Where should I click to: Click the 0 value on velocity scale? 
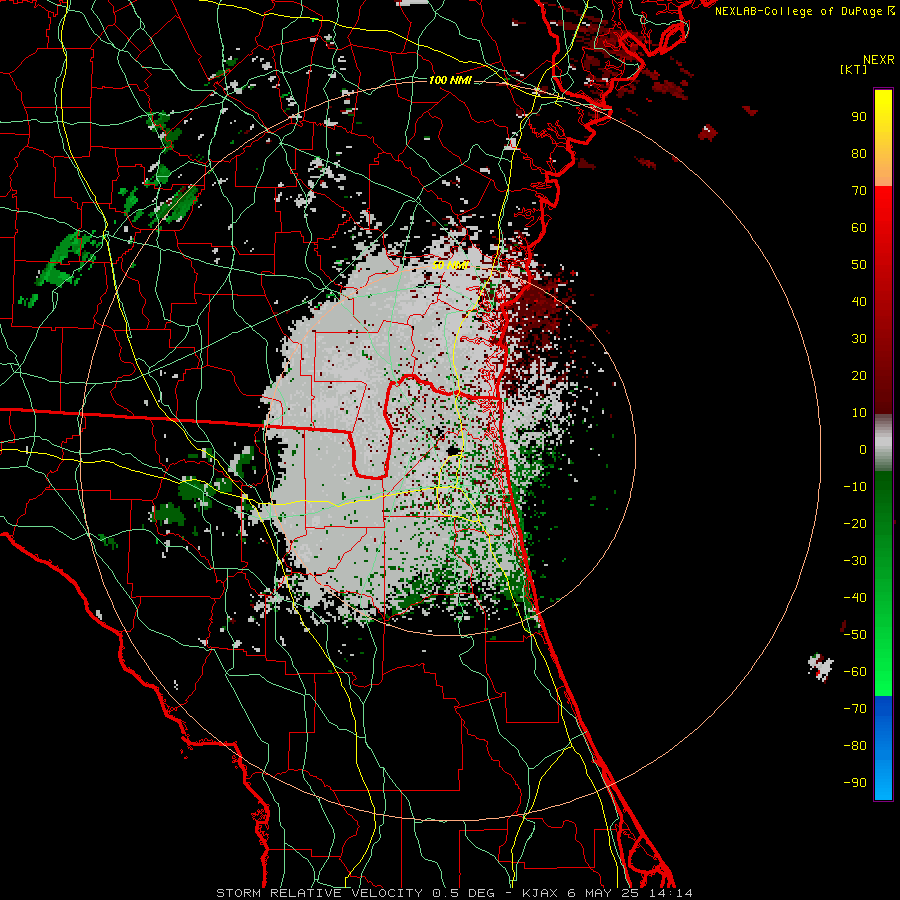(863, 450)
